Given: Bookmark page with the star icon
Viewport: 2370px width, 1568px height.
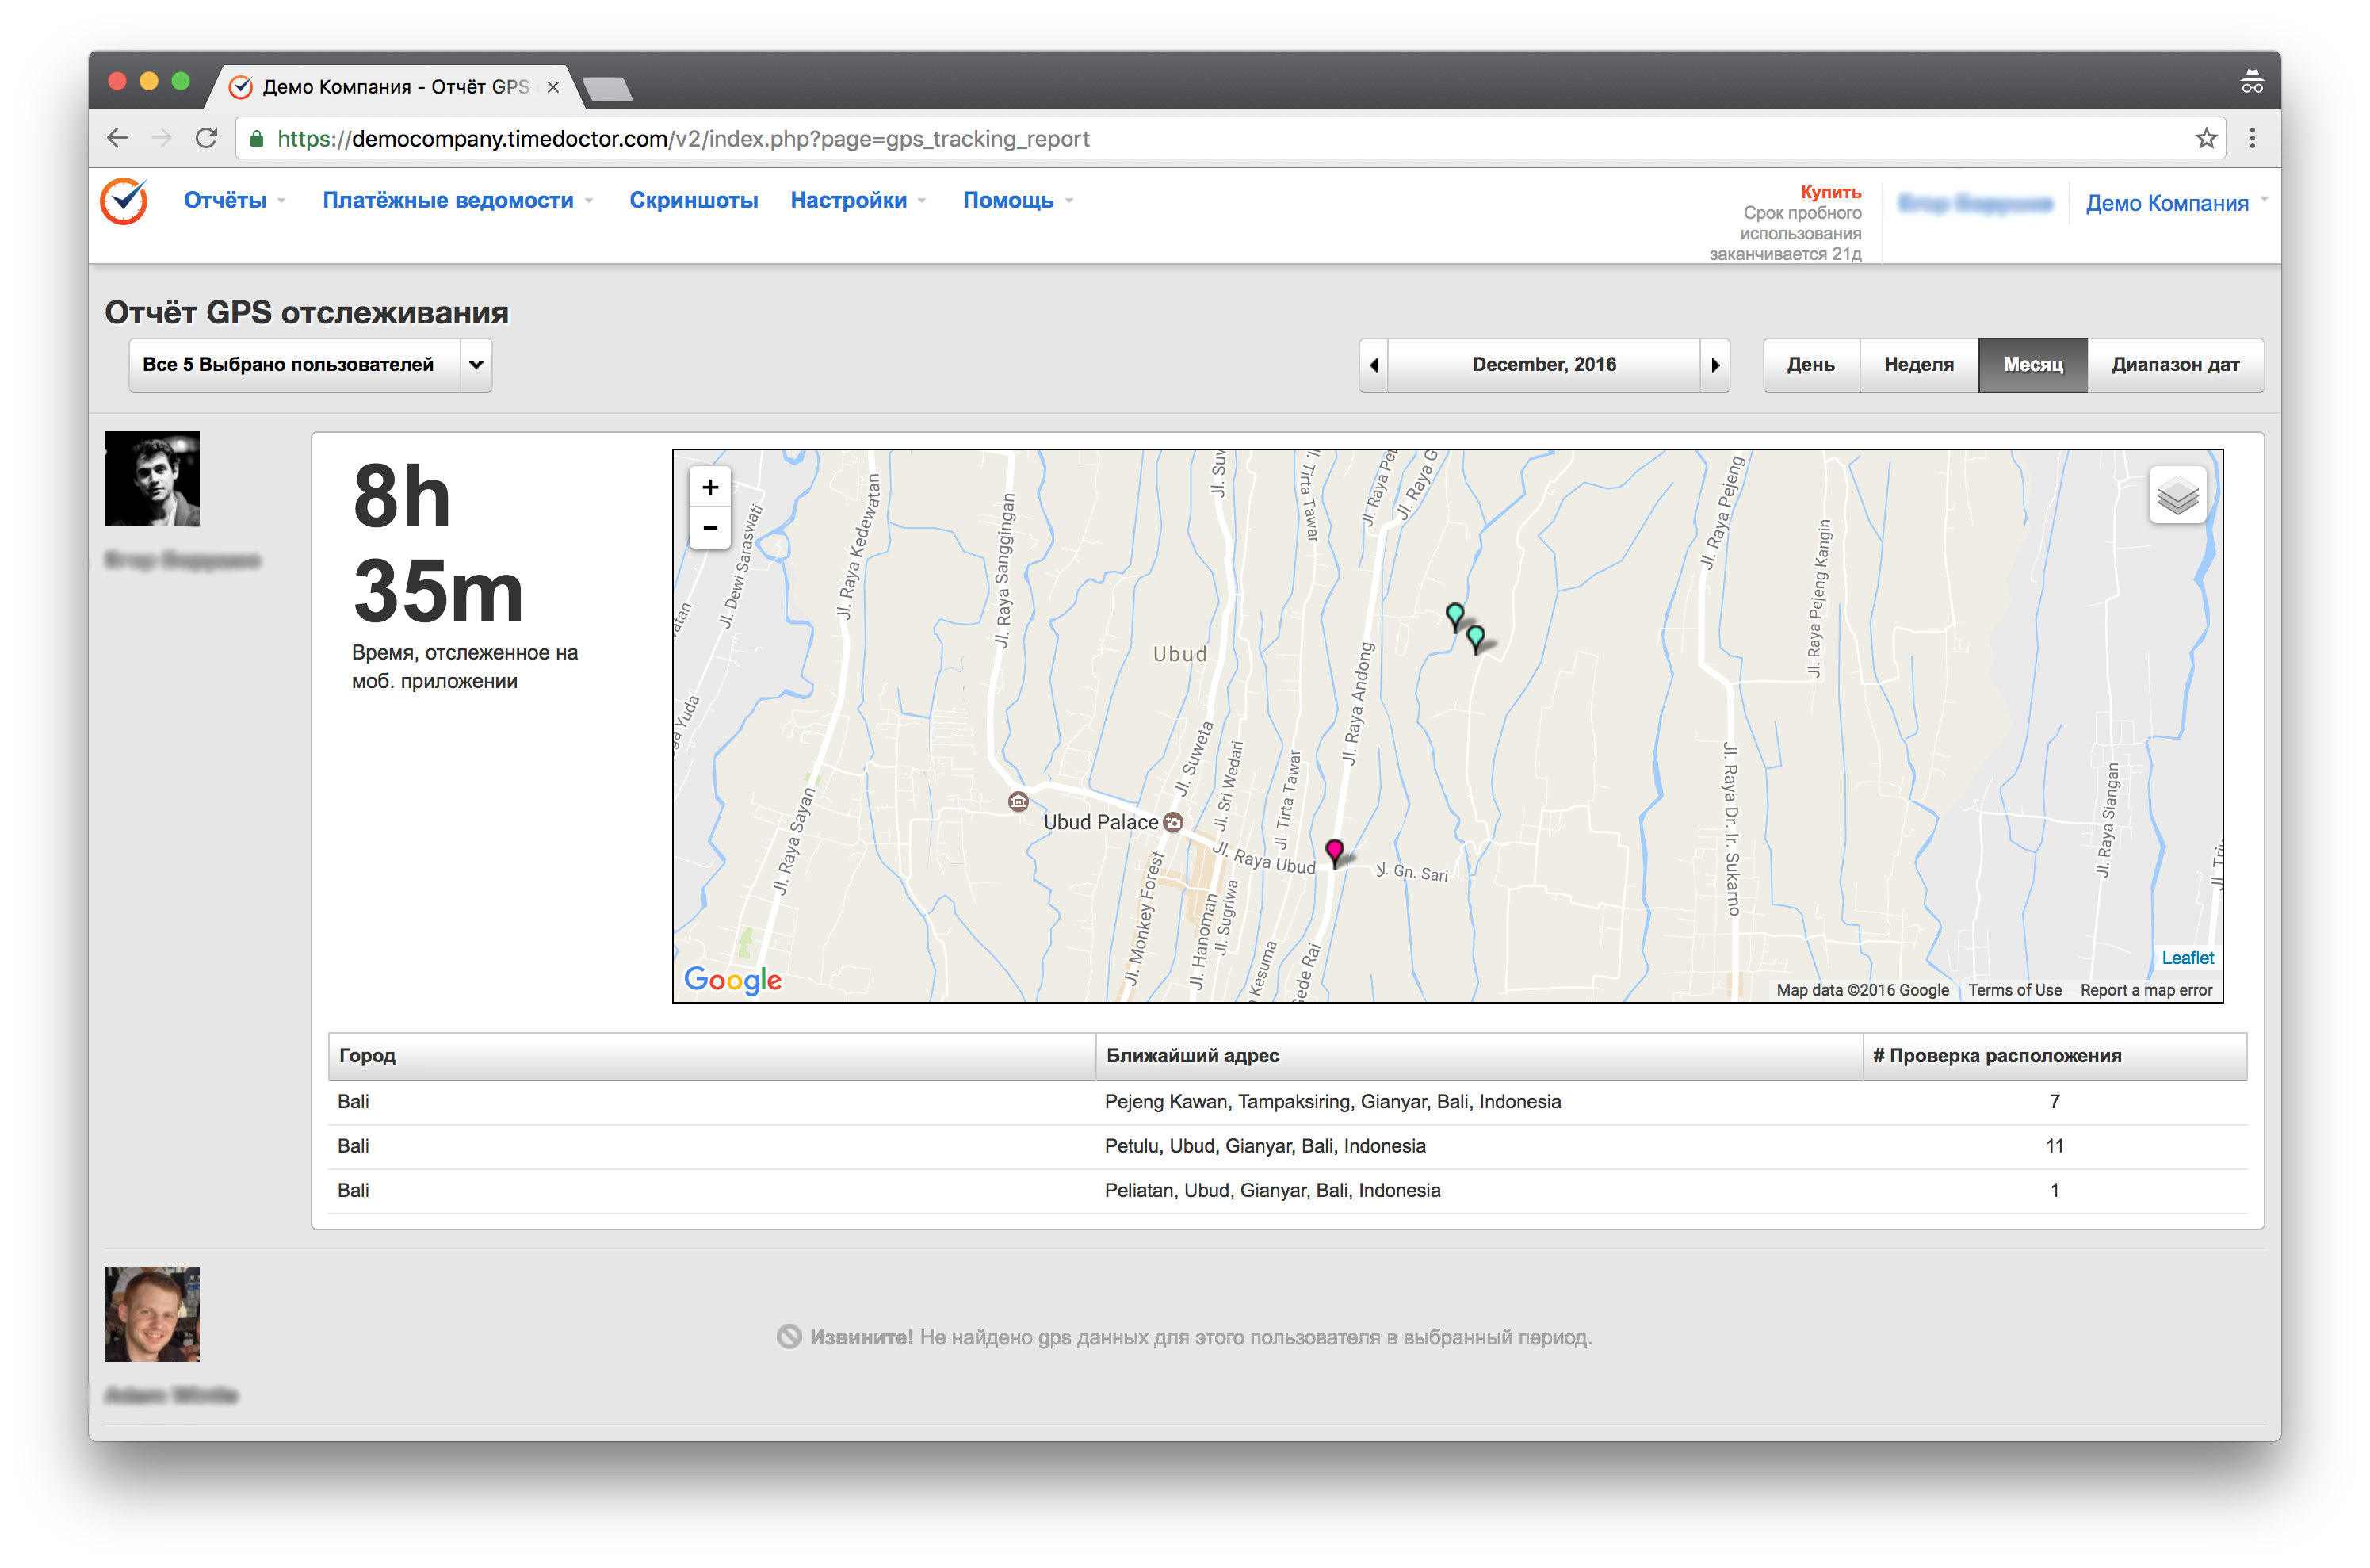Looking at the screenshot, I should tap(2206, 138).
